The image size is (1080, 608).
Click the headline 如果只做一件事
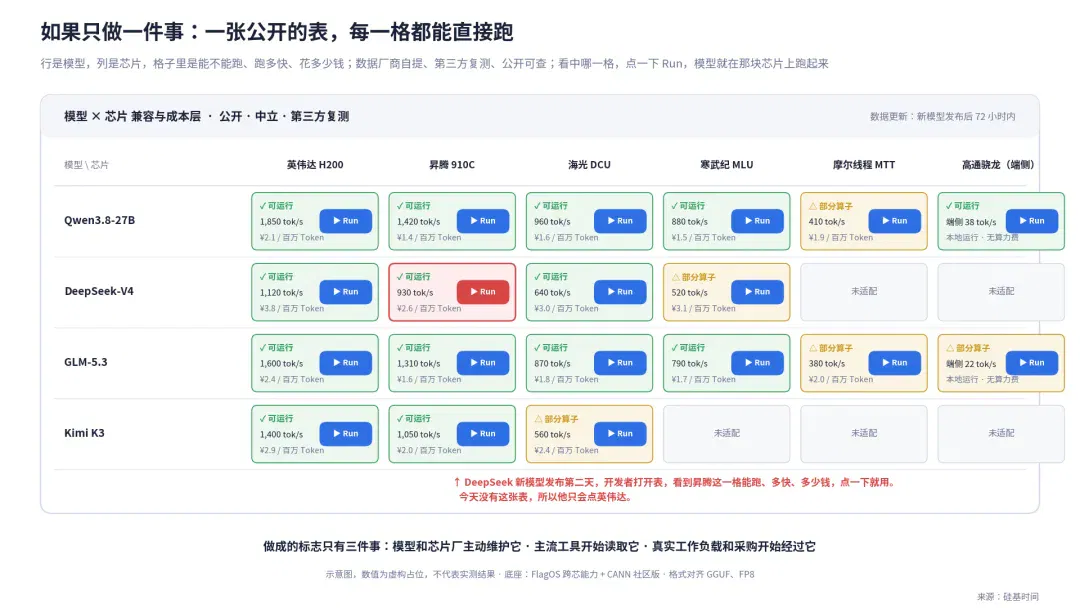click(277, 32)
